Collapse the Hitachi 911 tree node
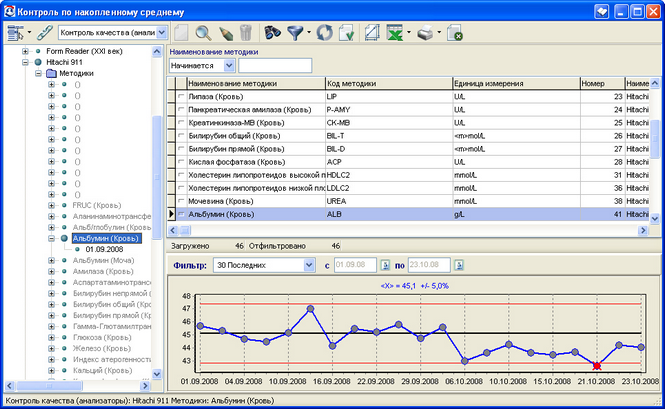This screenshot has width=665, height=409. [x=25, y=62]
